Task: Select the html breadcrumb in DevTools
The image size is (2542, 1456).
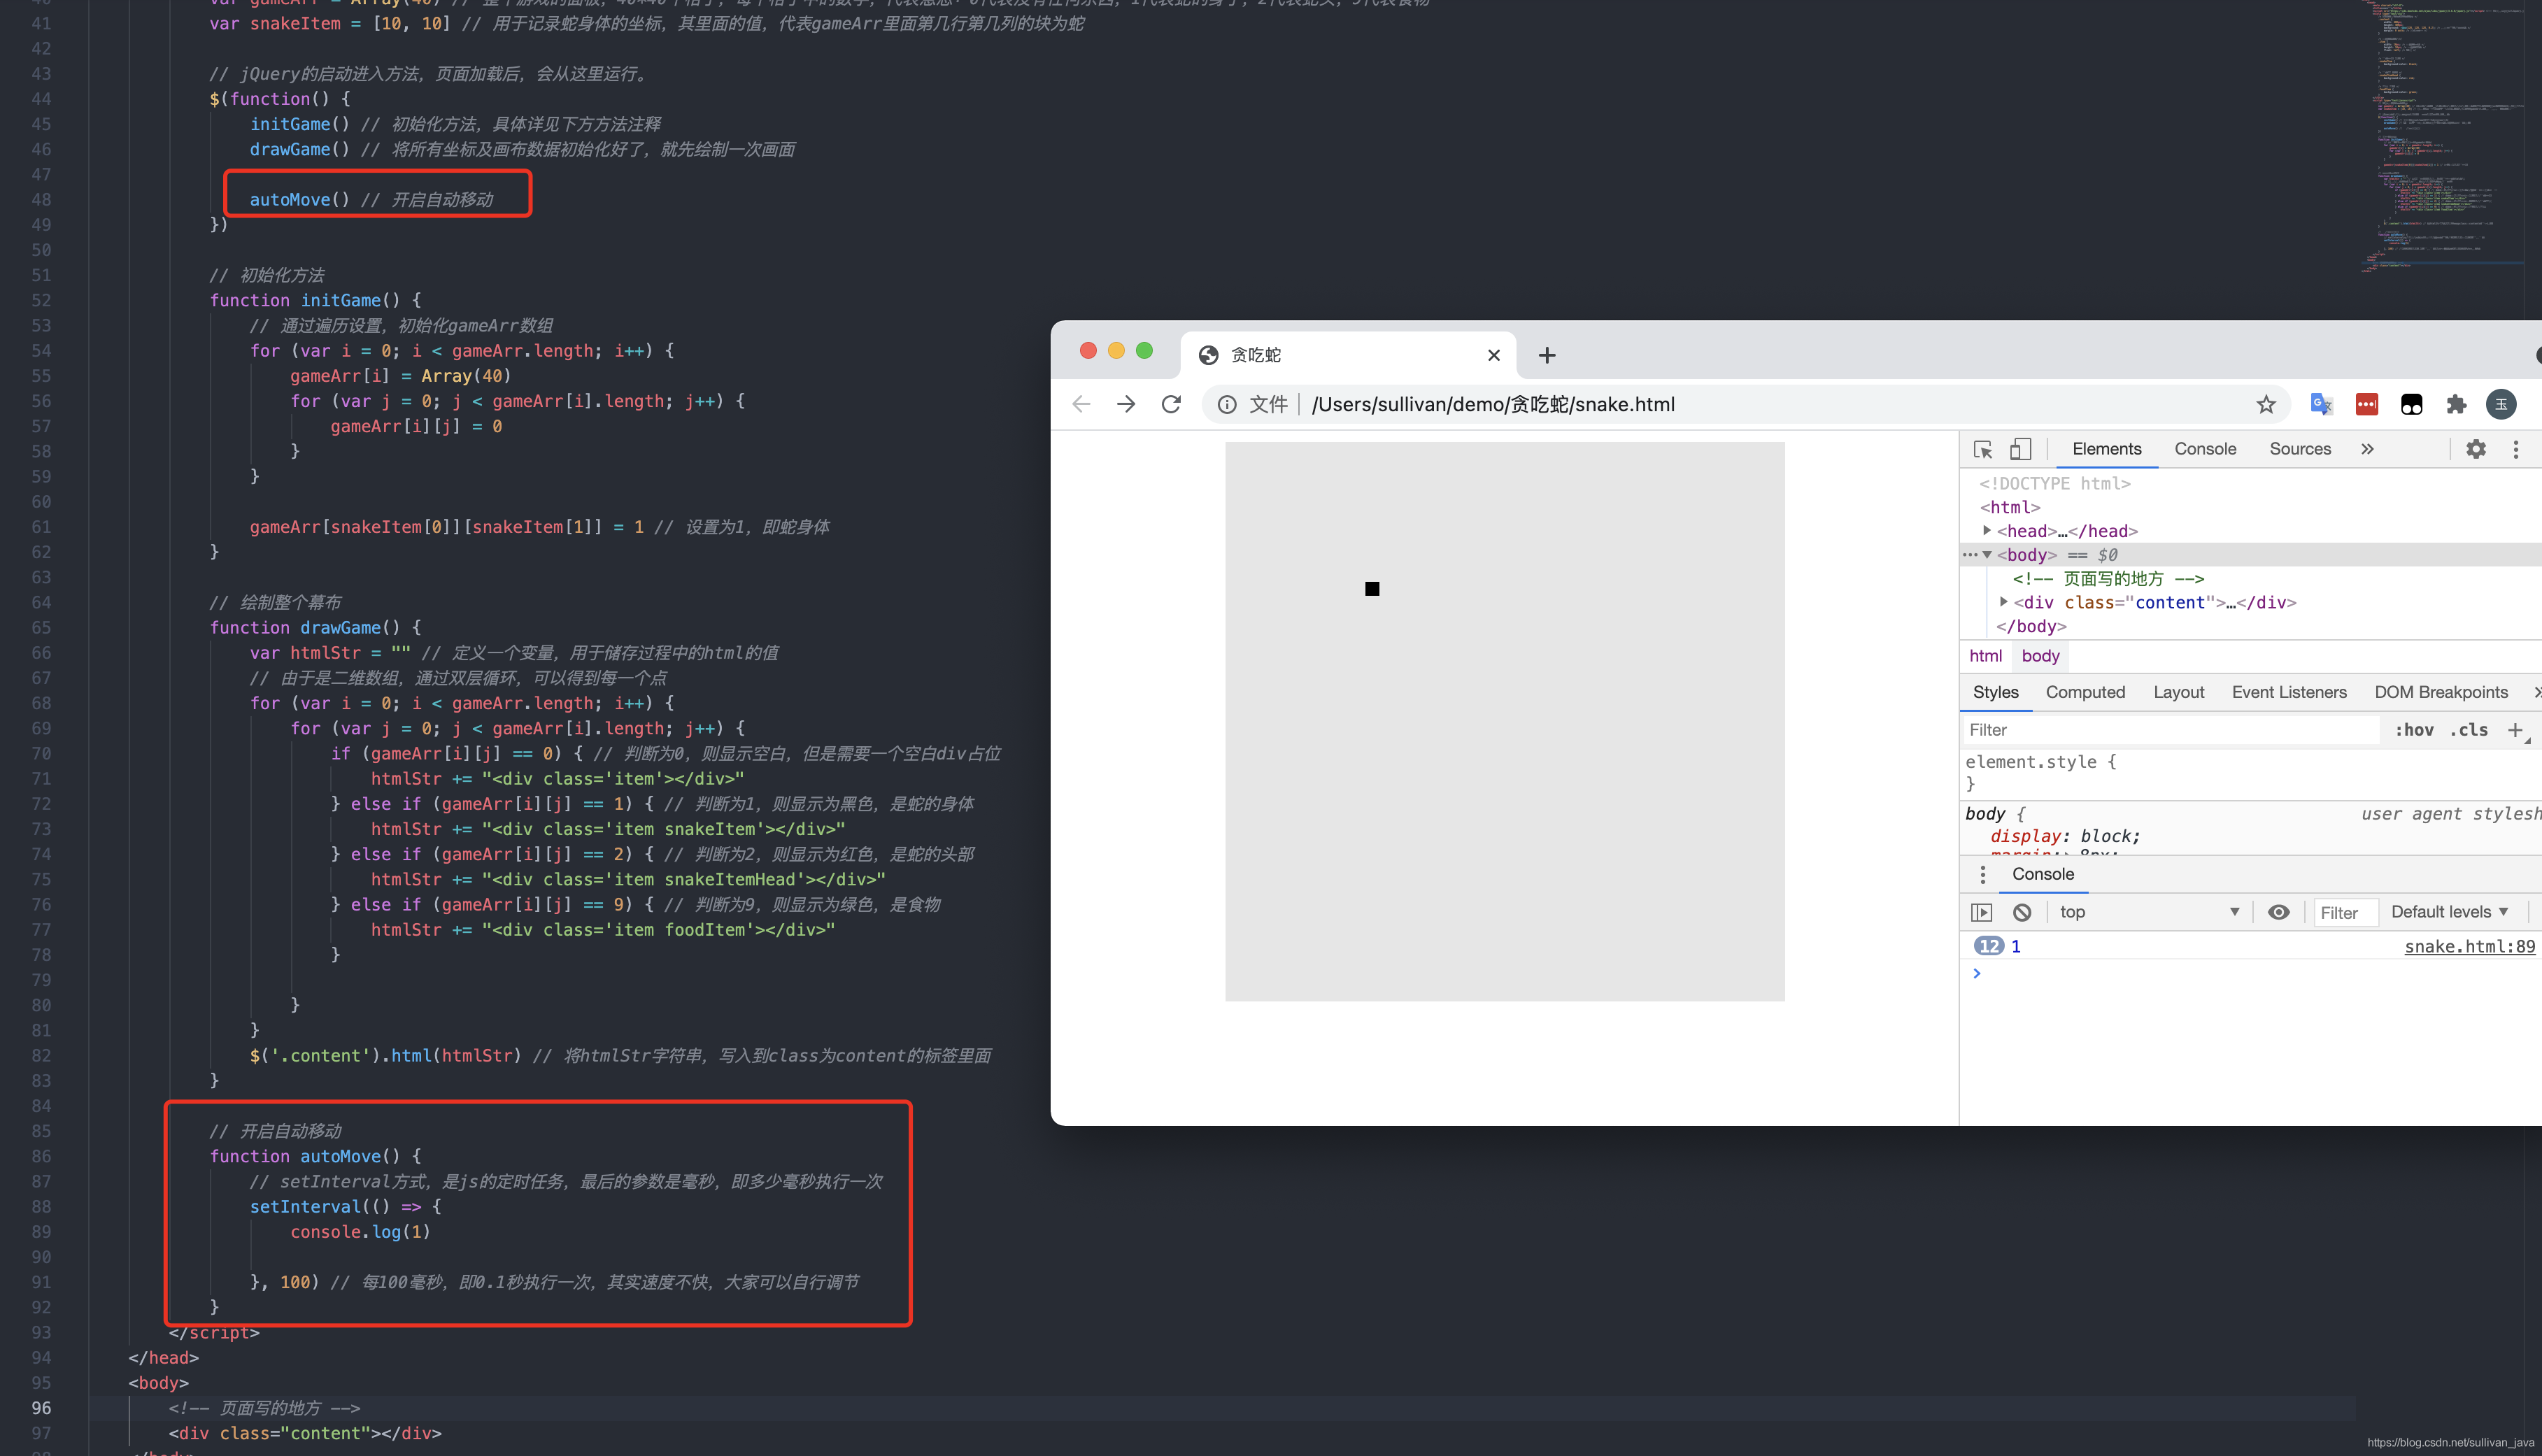Action: click(x=1985, y=656)
